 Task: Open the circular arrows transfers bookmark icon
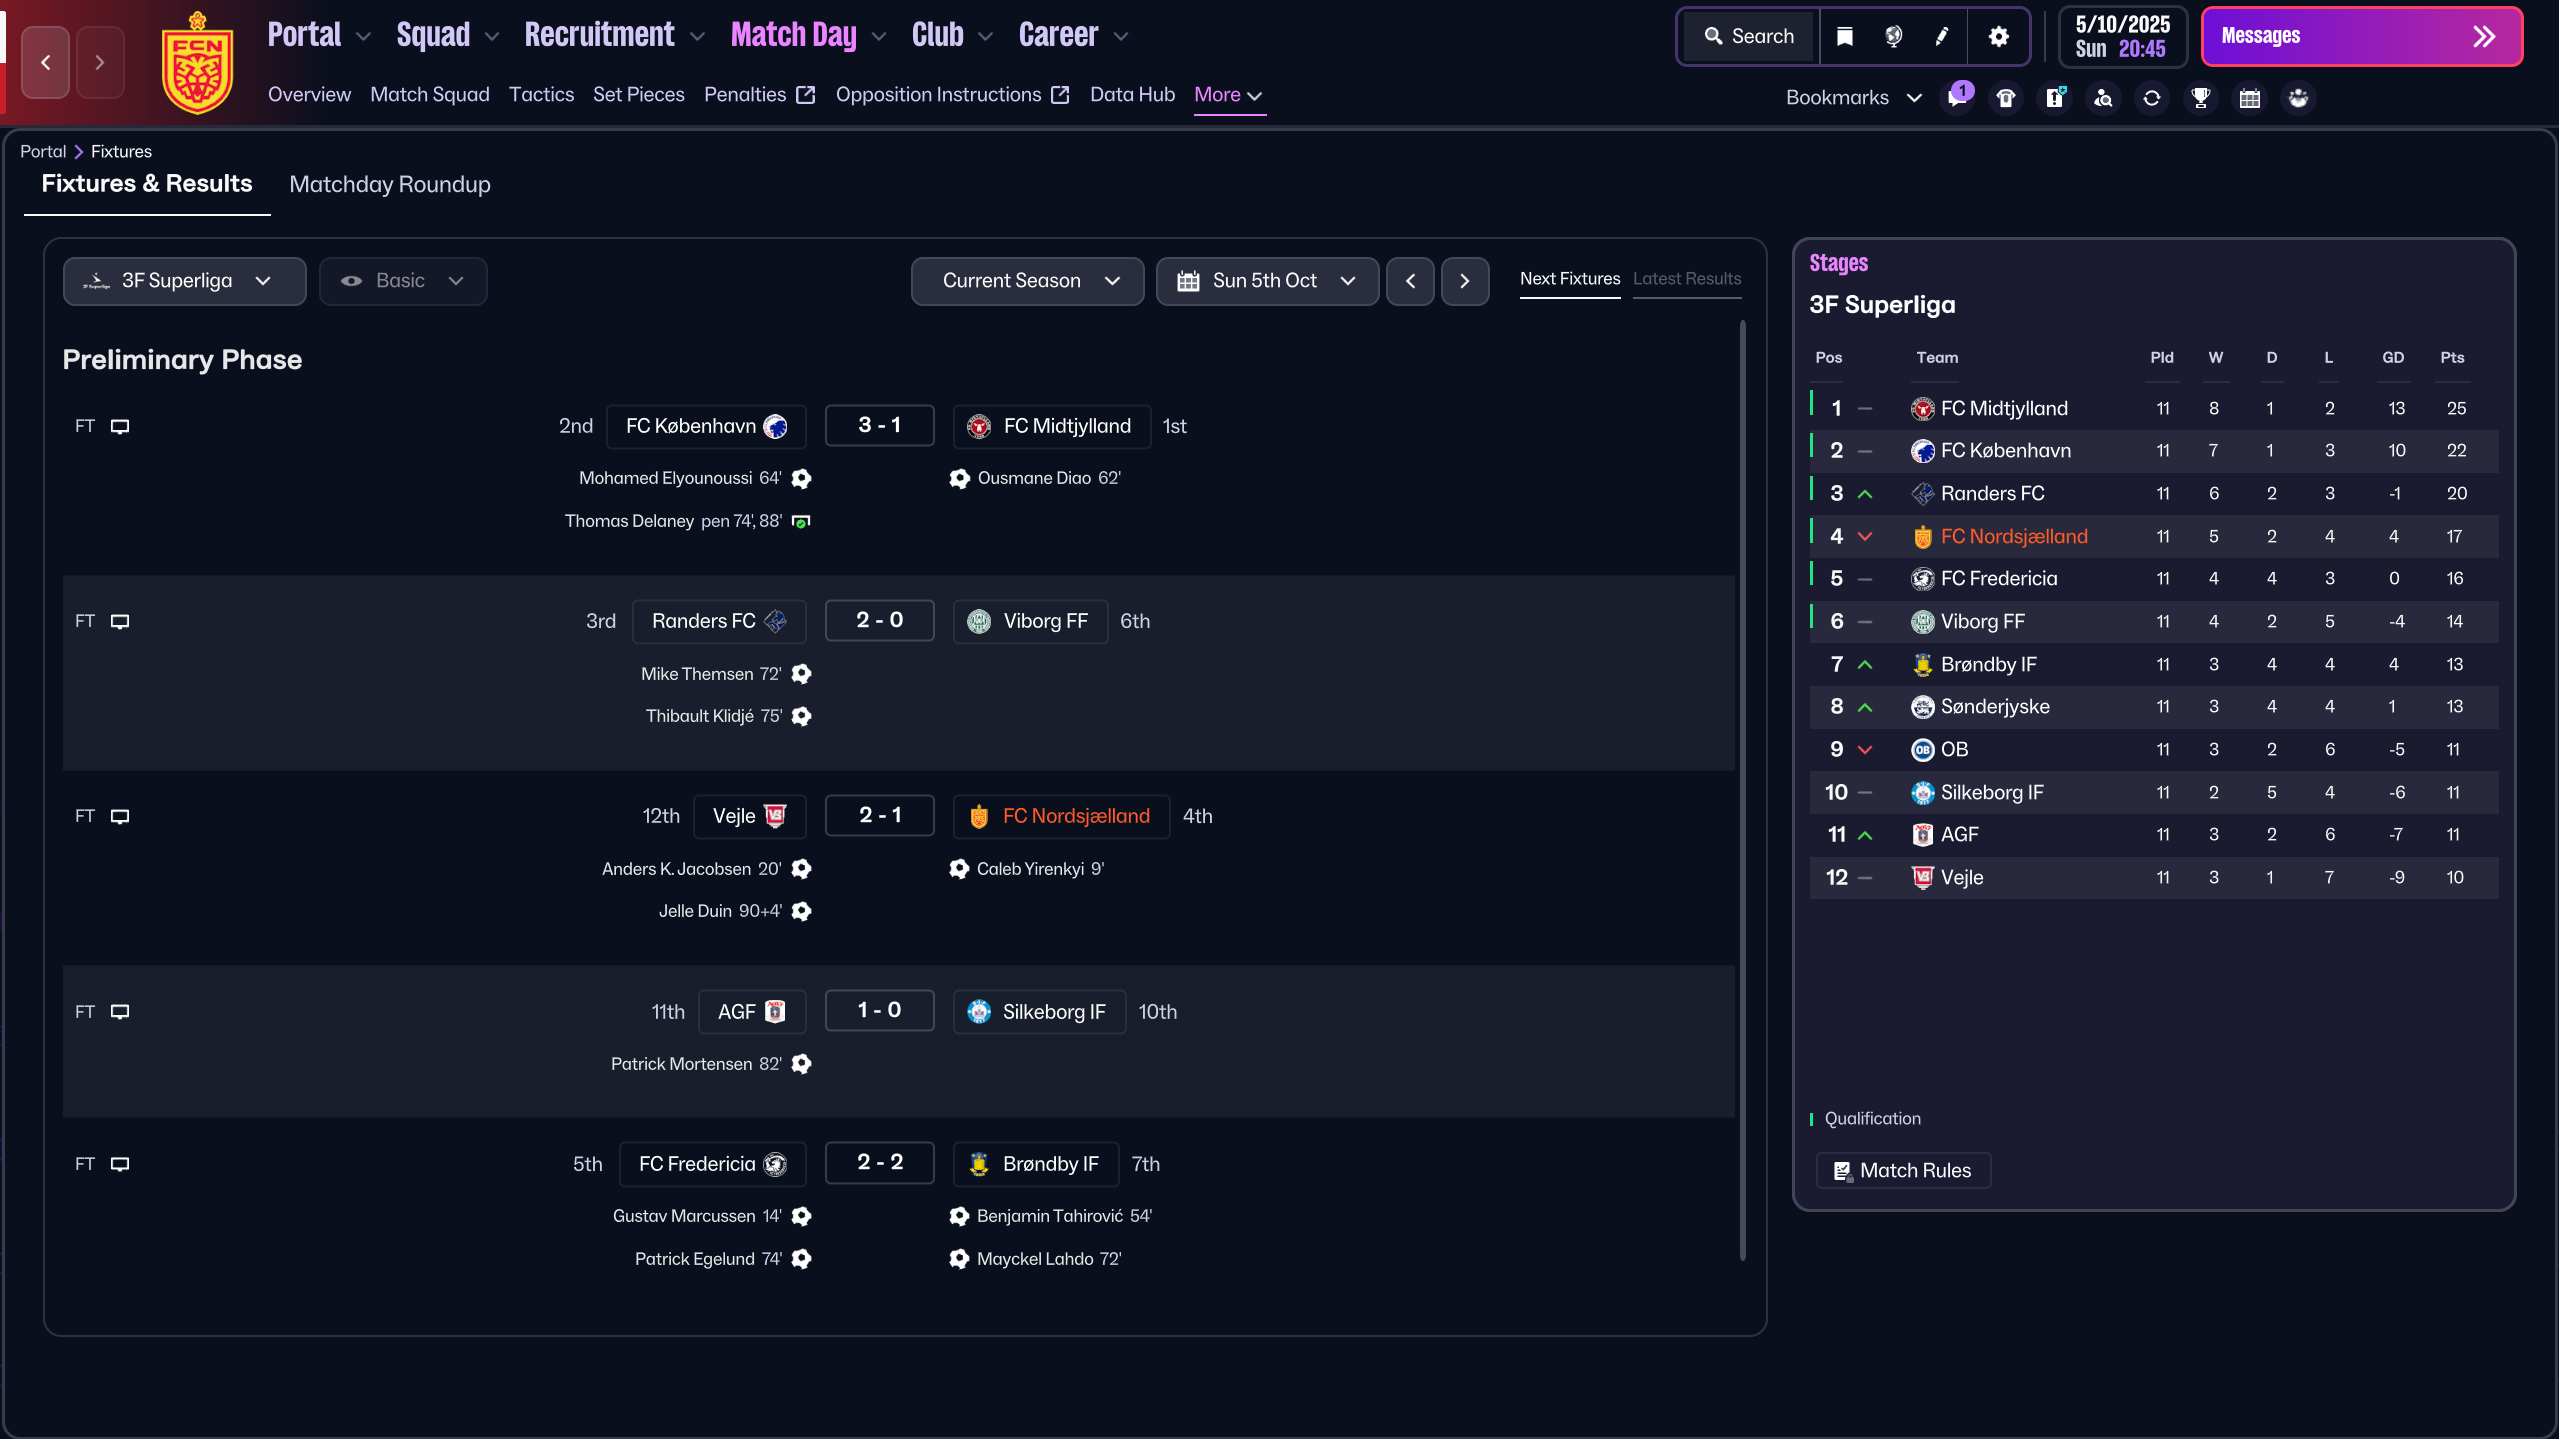coord(2152,97)
